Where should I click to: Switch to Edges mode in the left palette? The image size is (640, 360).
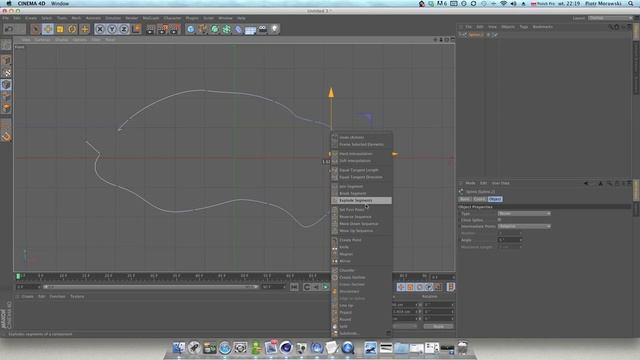(x=6, y=96)
